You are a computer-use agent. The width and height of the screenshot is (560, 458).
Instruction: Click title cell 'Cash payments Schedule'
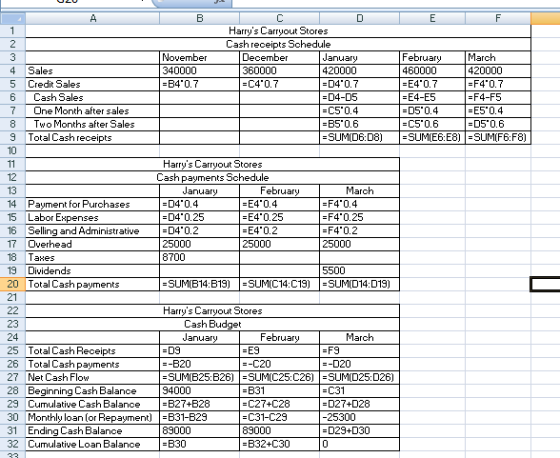[x=212, y=178]
